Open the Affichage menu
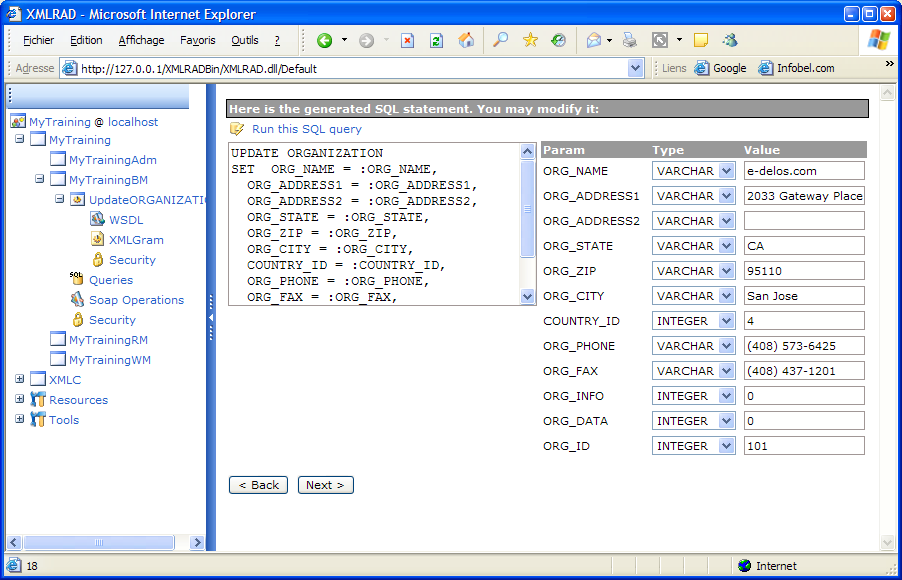The image size is (902, 580). click(141, 41)
